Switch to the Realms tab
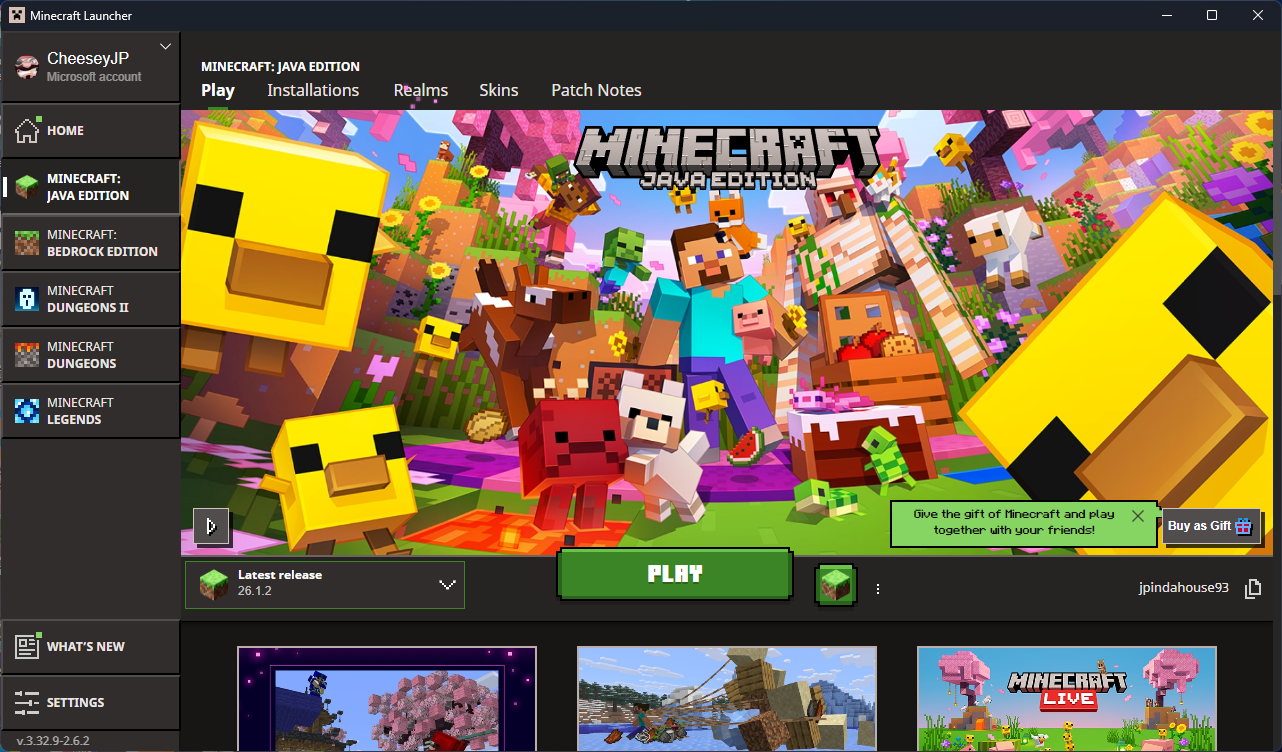The height and width of the screenshot is (752, 1282). [x=421, y=90]
